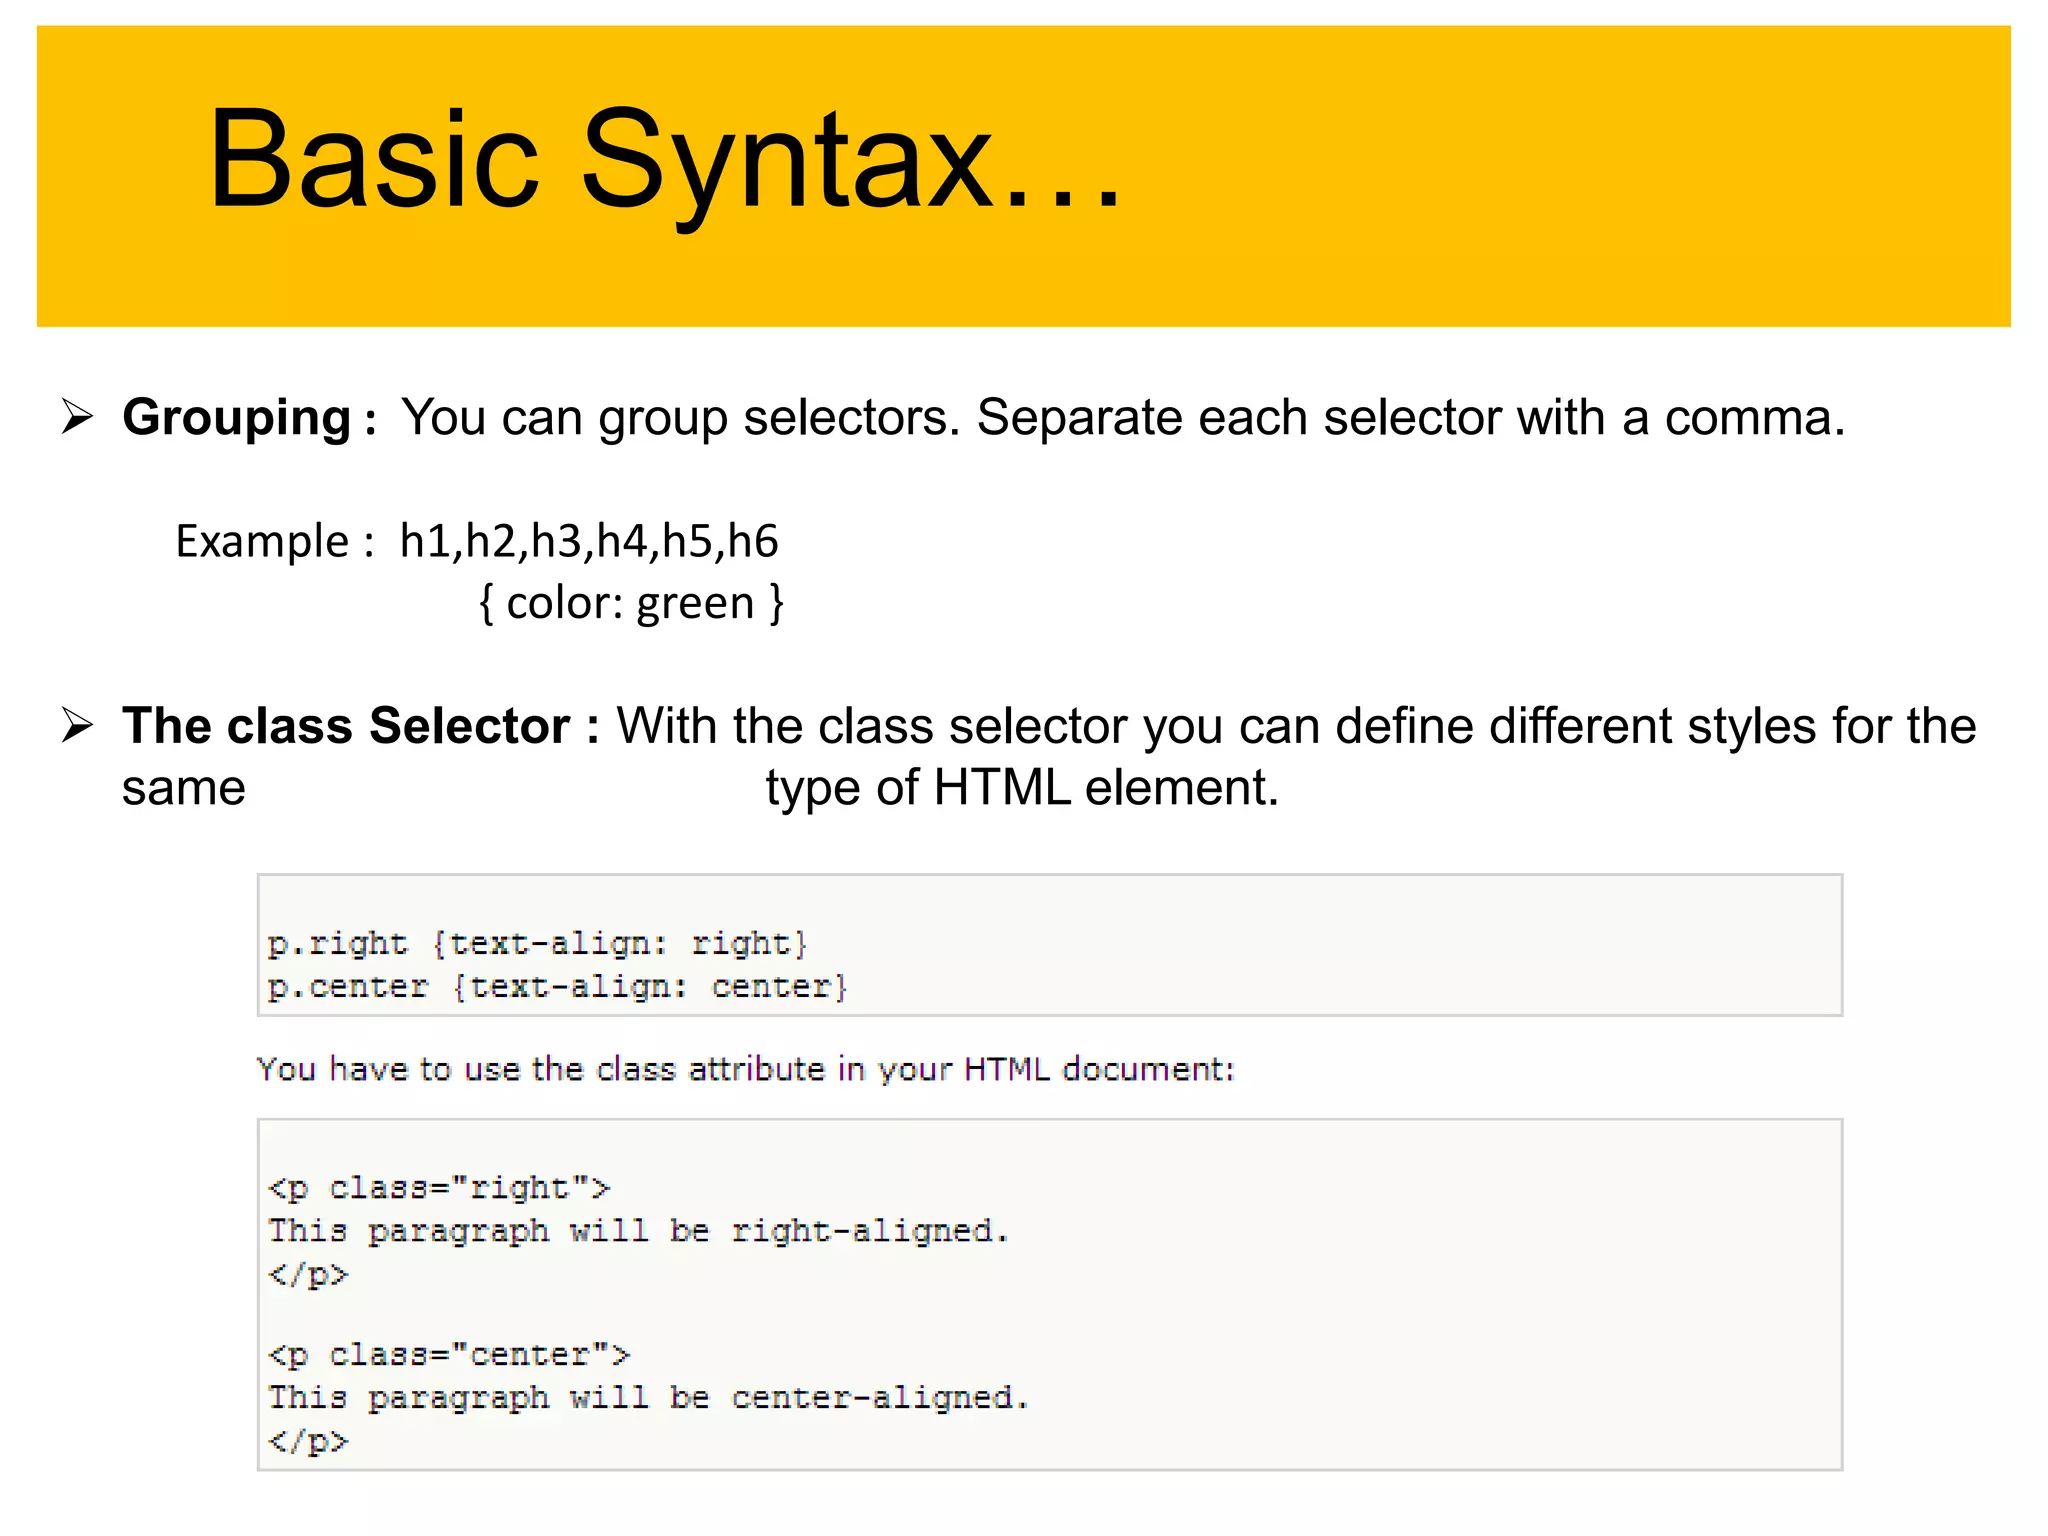Click the word 'same' below class Selector
The image size is (2048, 1536).
point(184,788)
